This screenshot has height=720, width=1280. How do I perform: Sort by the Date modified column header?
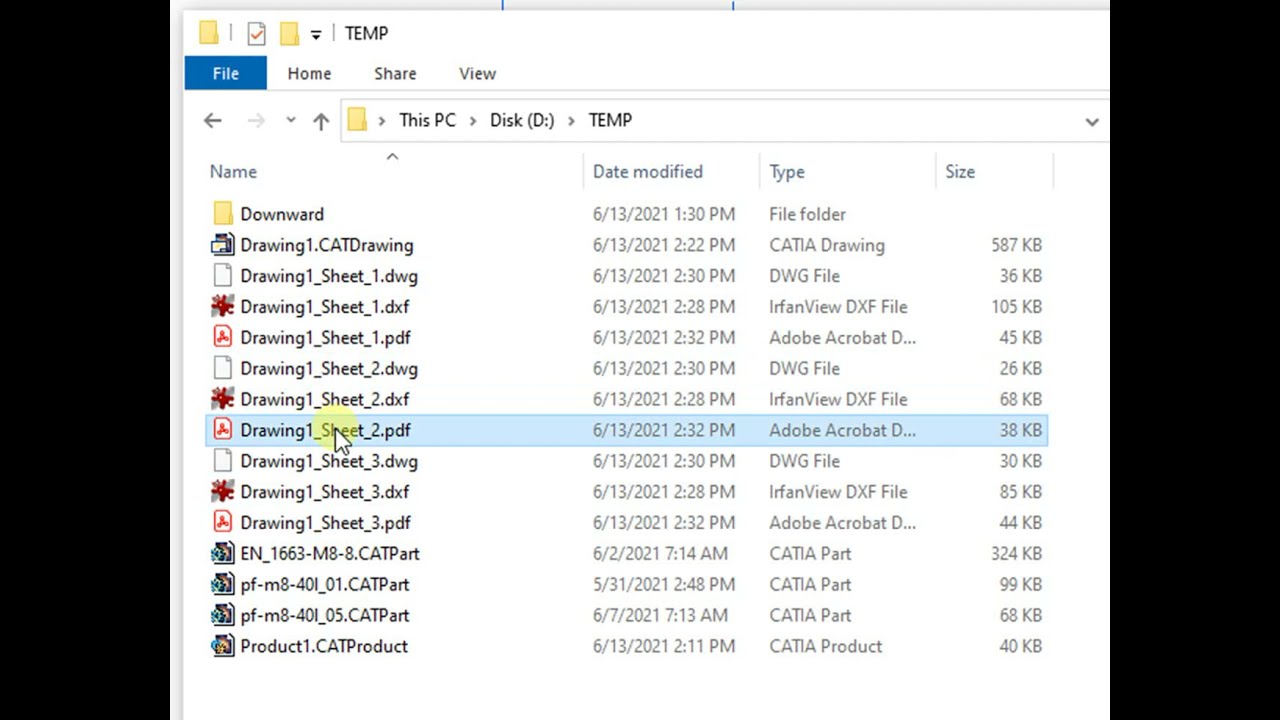click(648, 172)
